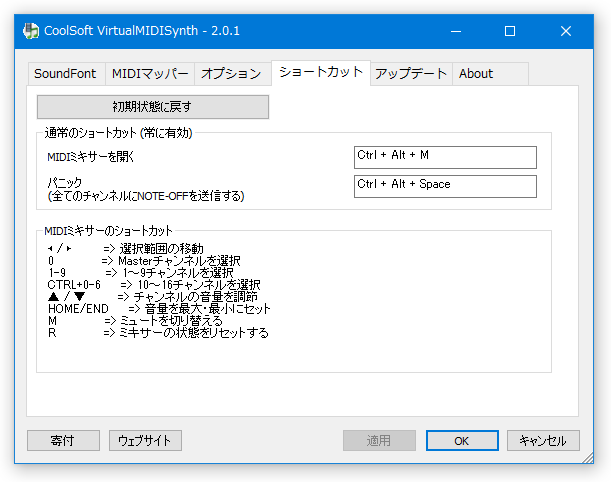Go to the オプション tab
The height and width of the screenshot is (482, 611).
coord(233,73)
